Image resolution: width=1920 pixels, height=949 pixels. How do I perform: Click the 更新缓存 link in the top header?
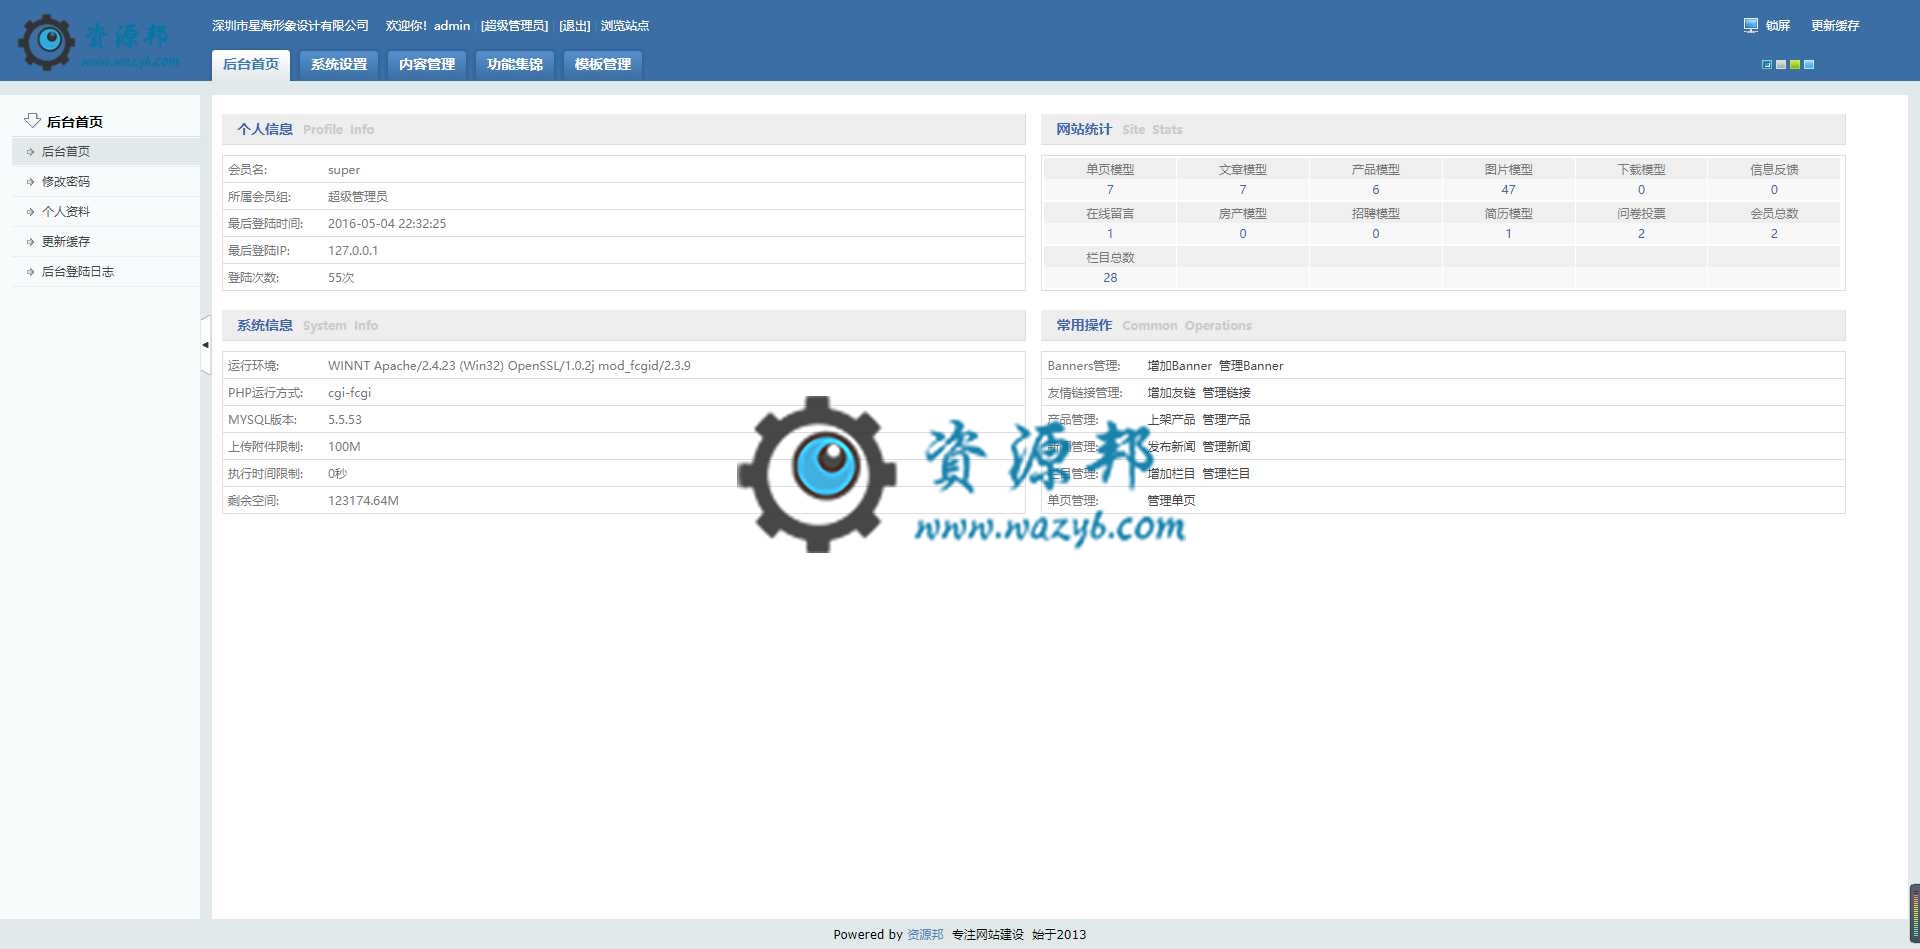point(1835,26)
